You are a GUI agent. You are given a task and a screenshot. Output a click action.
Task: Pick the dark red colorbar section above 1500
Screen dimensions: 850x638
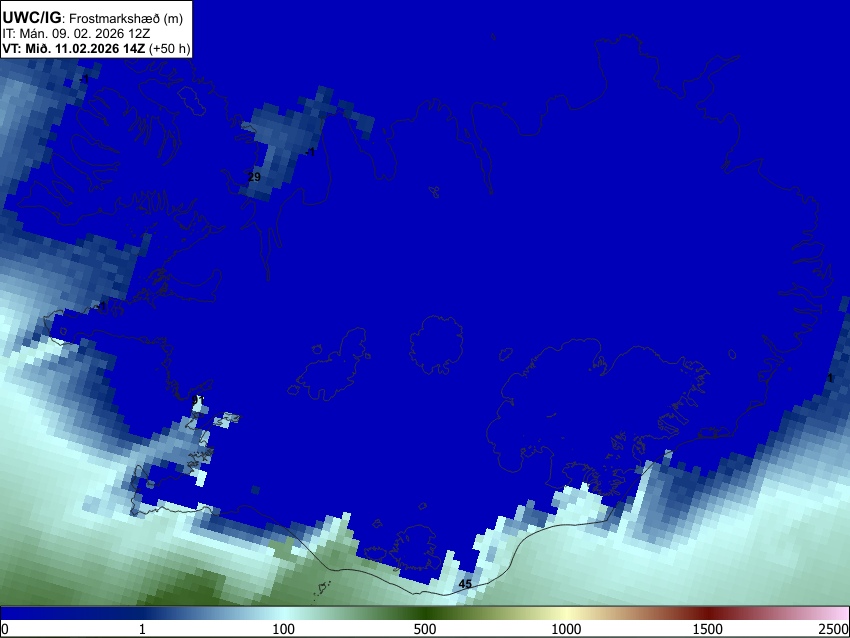pyautogui.click(x=707, y=614)
